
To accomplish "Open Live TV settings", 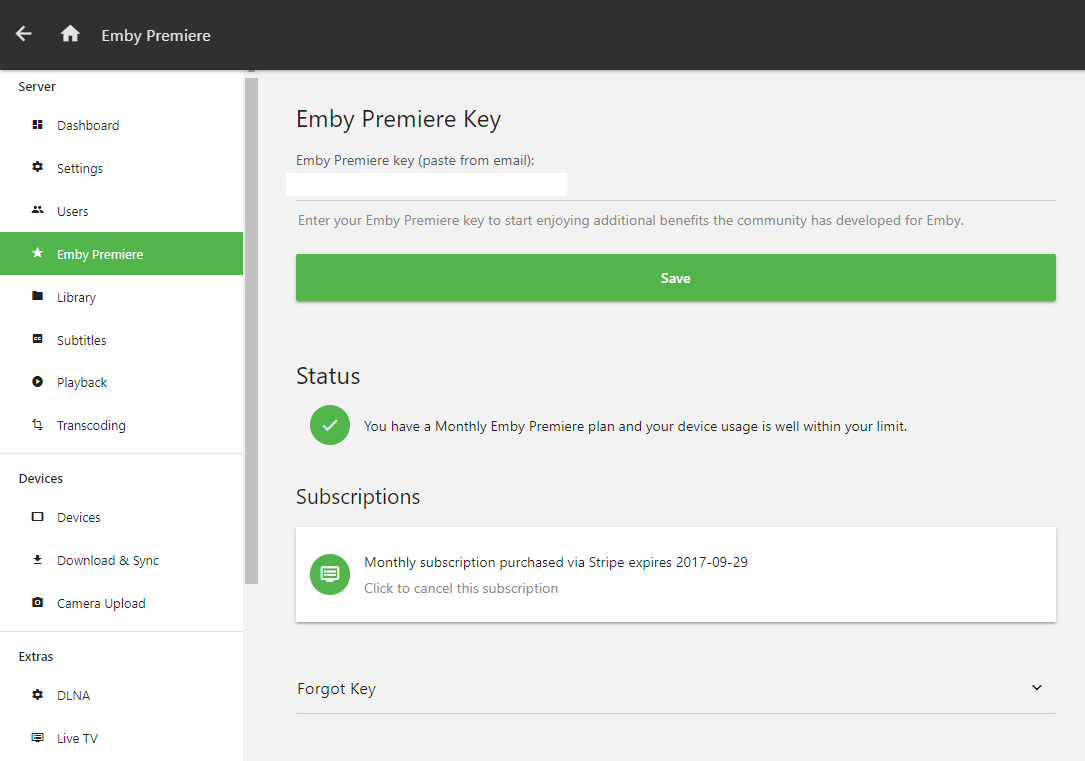I will point(122,738).
